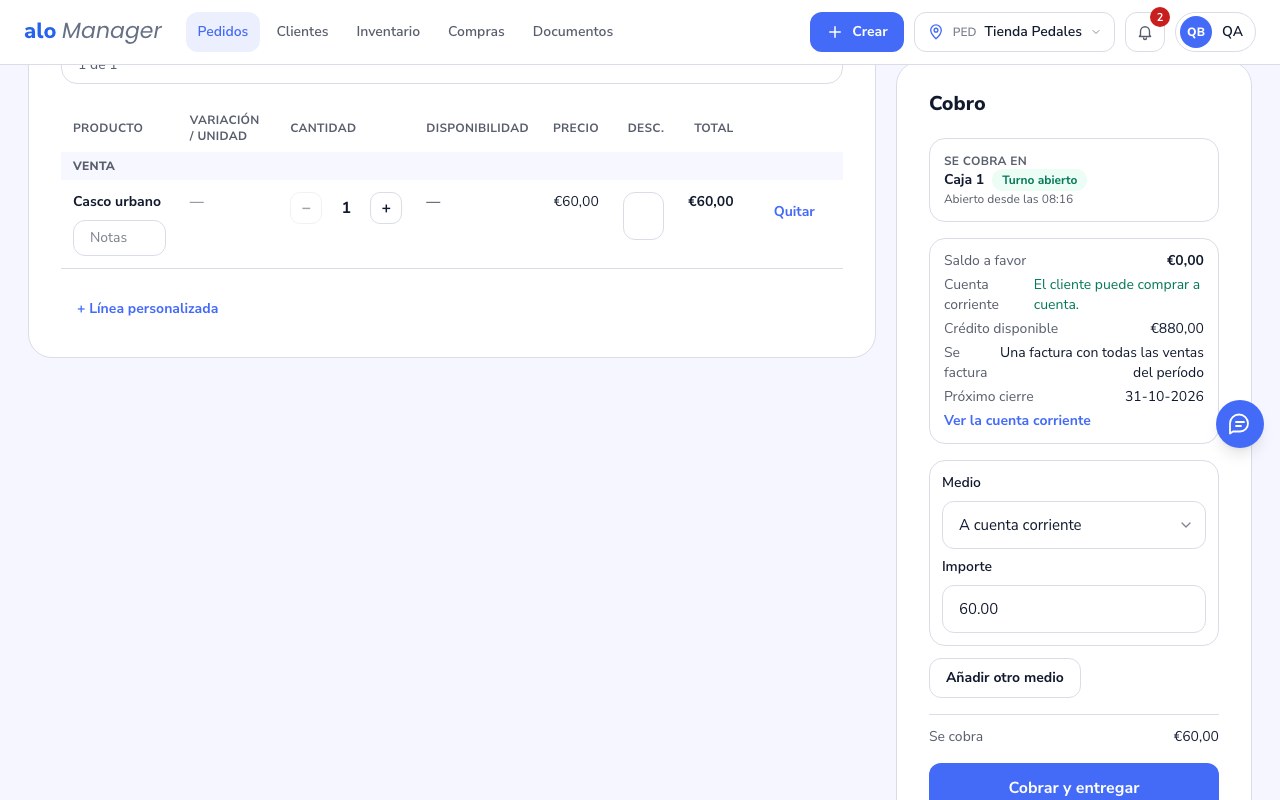Click the Turno abierto status badge

pyautogui.click(x=1040, y=180)
